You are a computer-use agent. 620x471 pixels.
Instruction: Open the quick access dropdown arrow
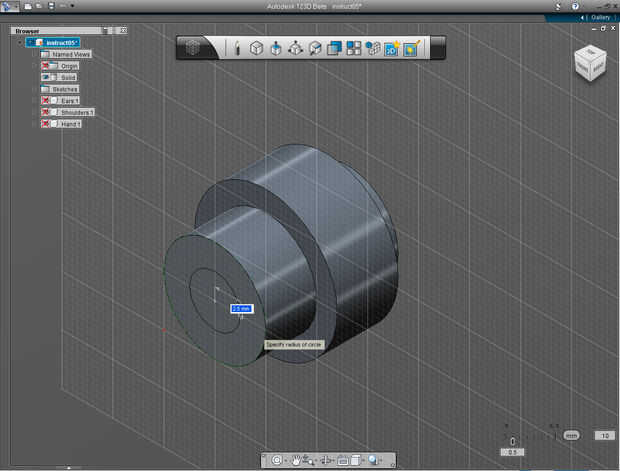pos(72,6)
